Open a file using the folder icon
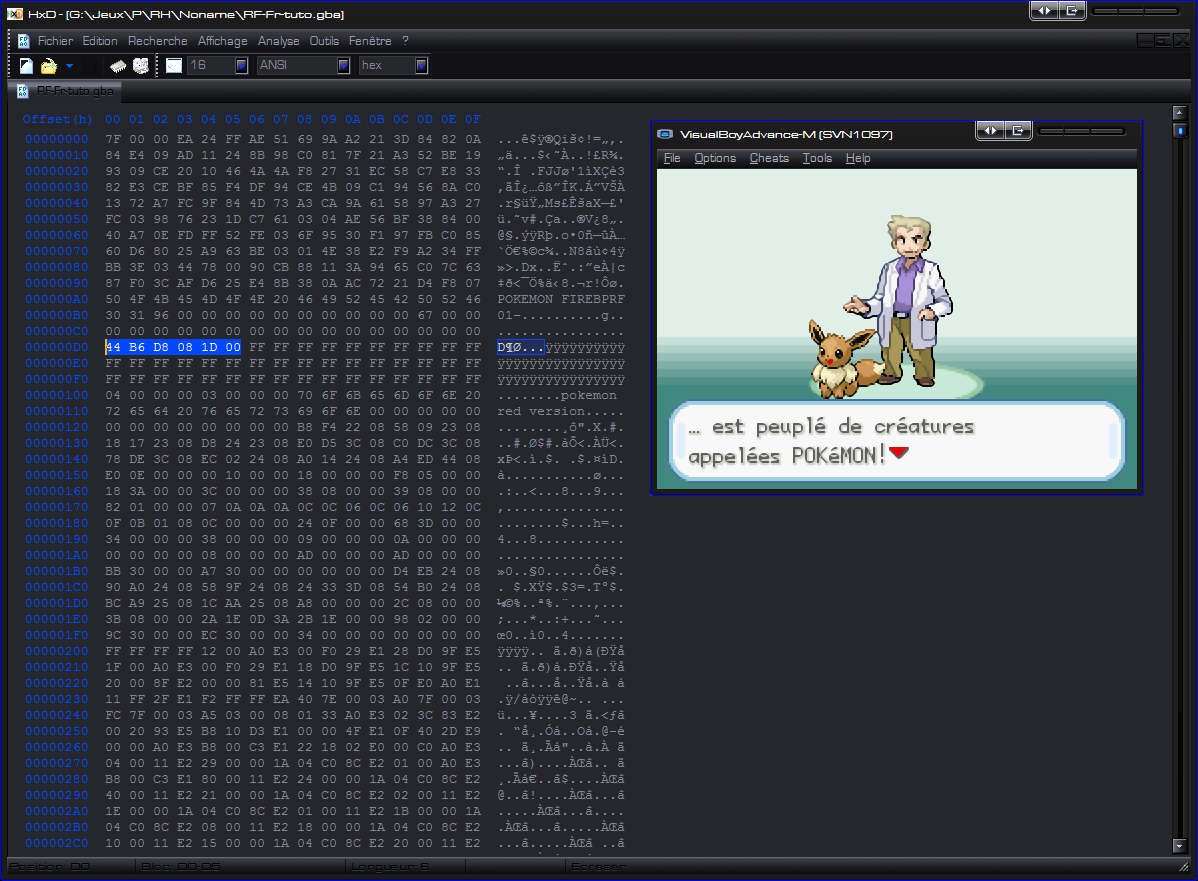1198x881 pixels. 49,66
